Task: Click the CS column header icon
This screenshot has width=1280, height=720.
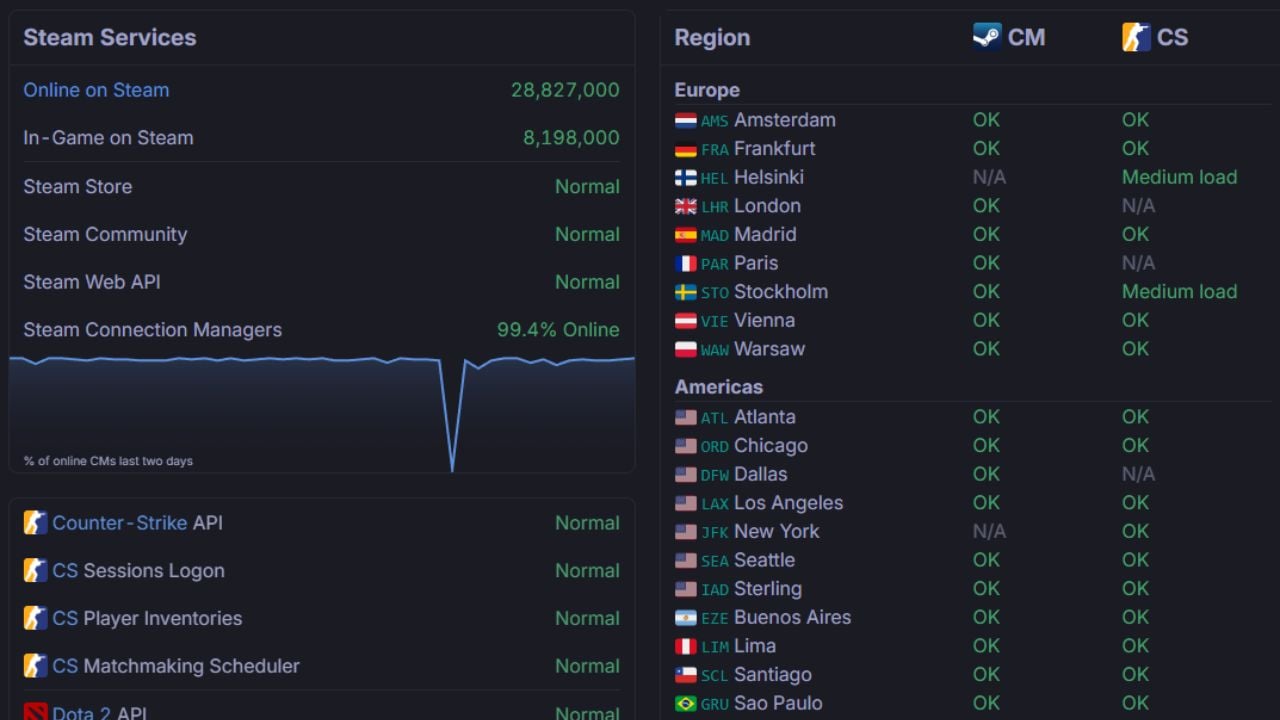Action: click(x=1135, y=37)
